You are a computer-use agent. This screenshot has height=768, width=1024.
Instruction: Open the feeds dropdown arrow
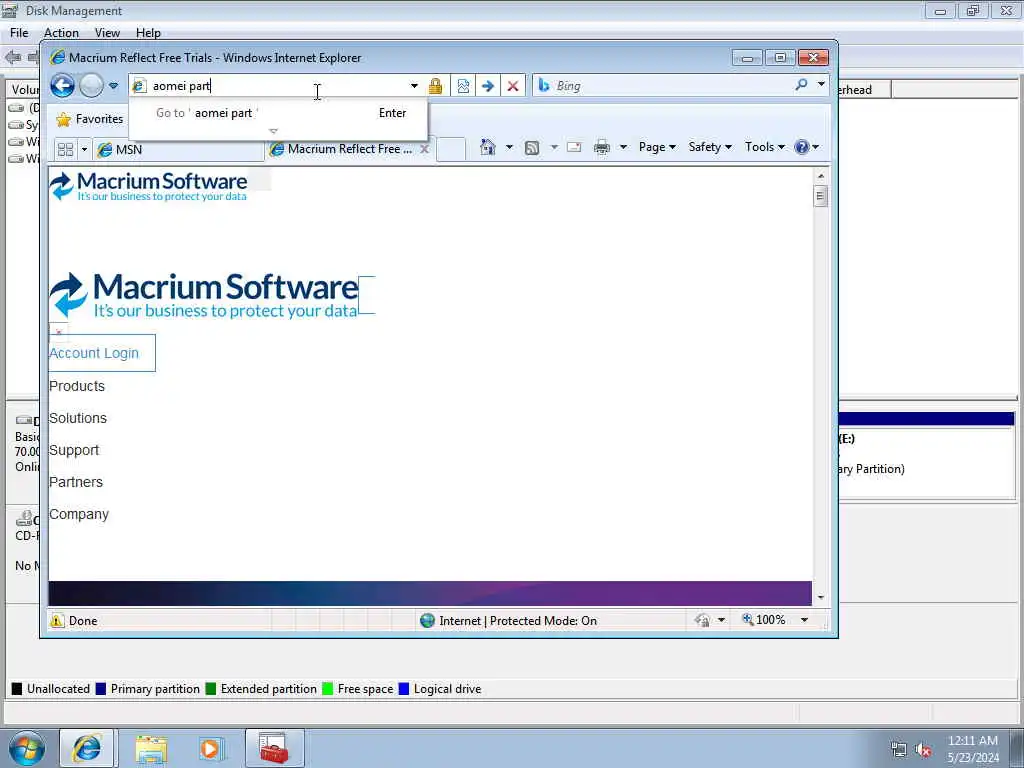tap(554, 148)
